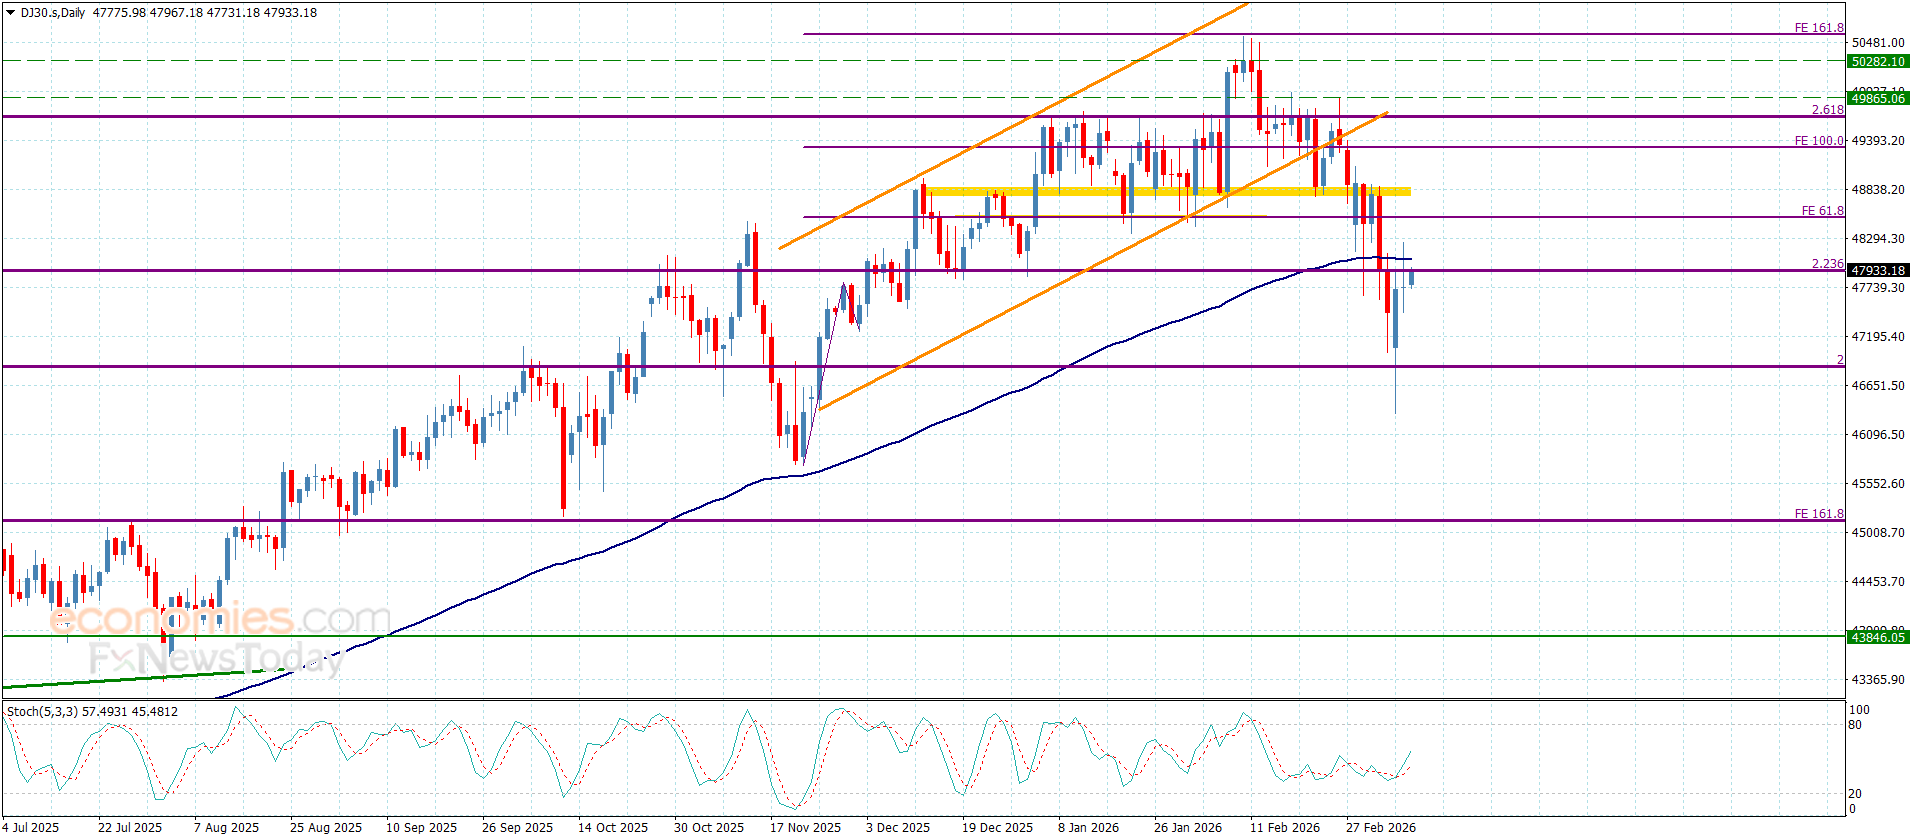Click the 25 Aug 2025 date label
The width and height of the screenshot is (1916, 840).
point(326,828)
